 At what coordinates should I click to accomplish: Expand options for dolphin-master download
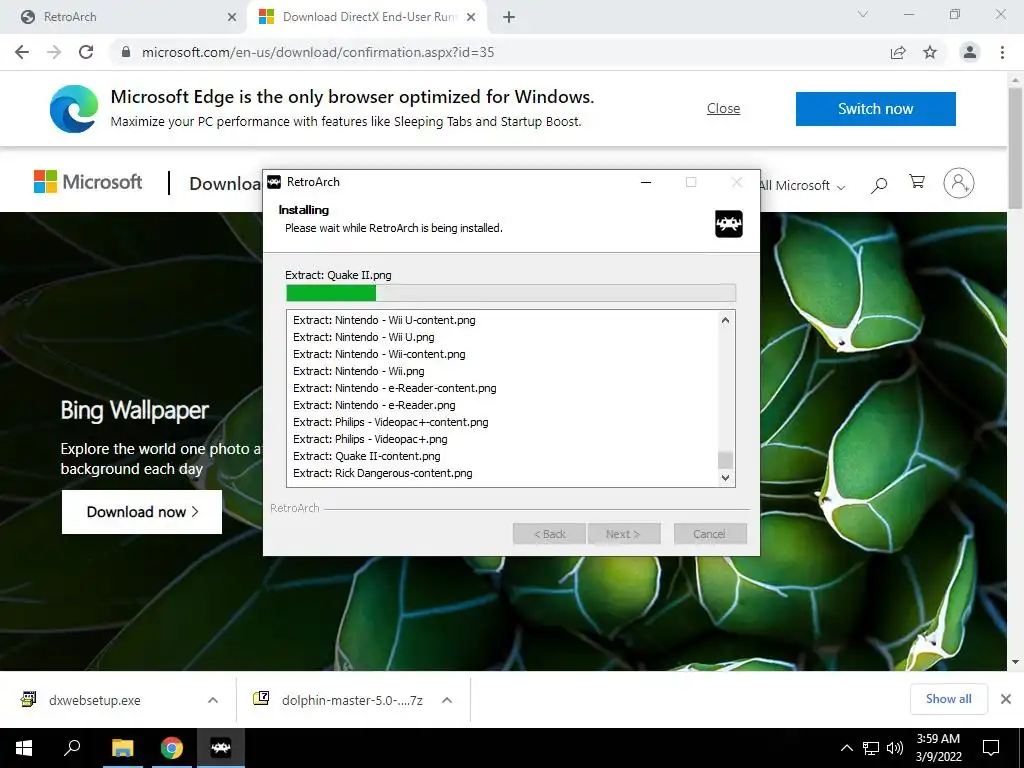pyautogui.click(x=447, y=700)
